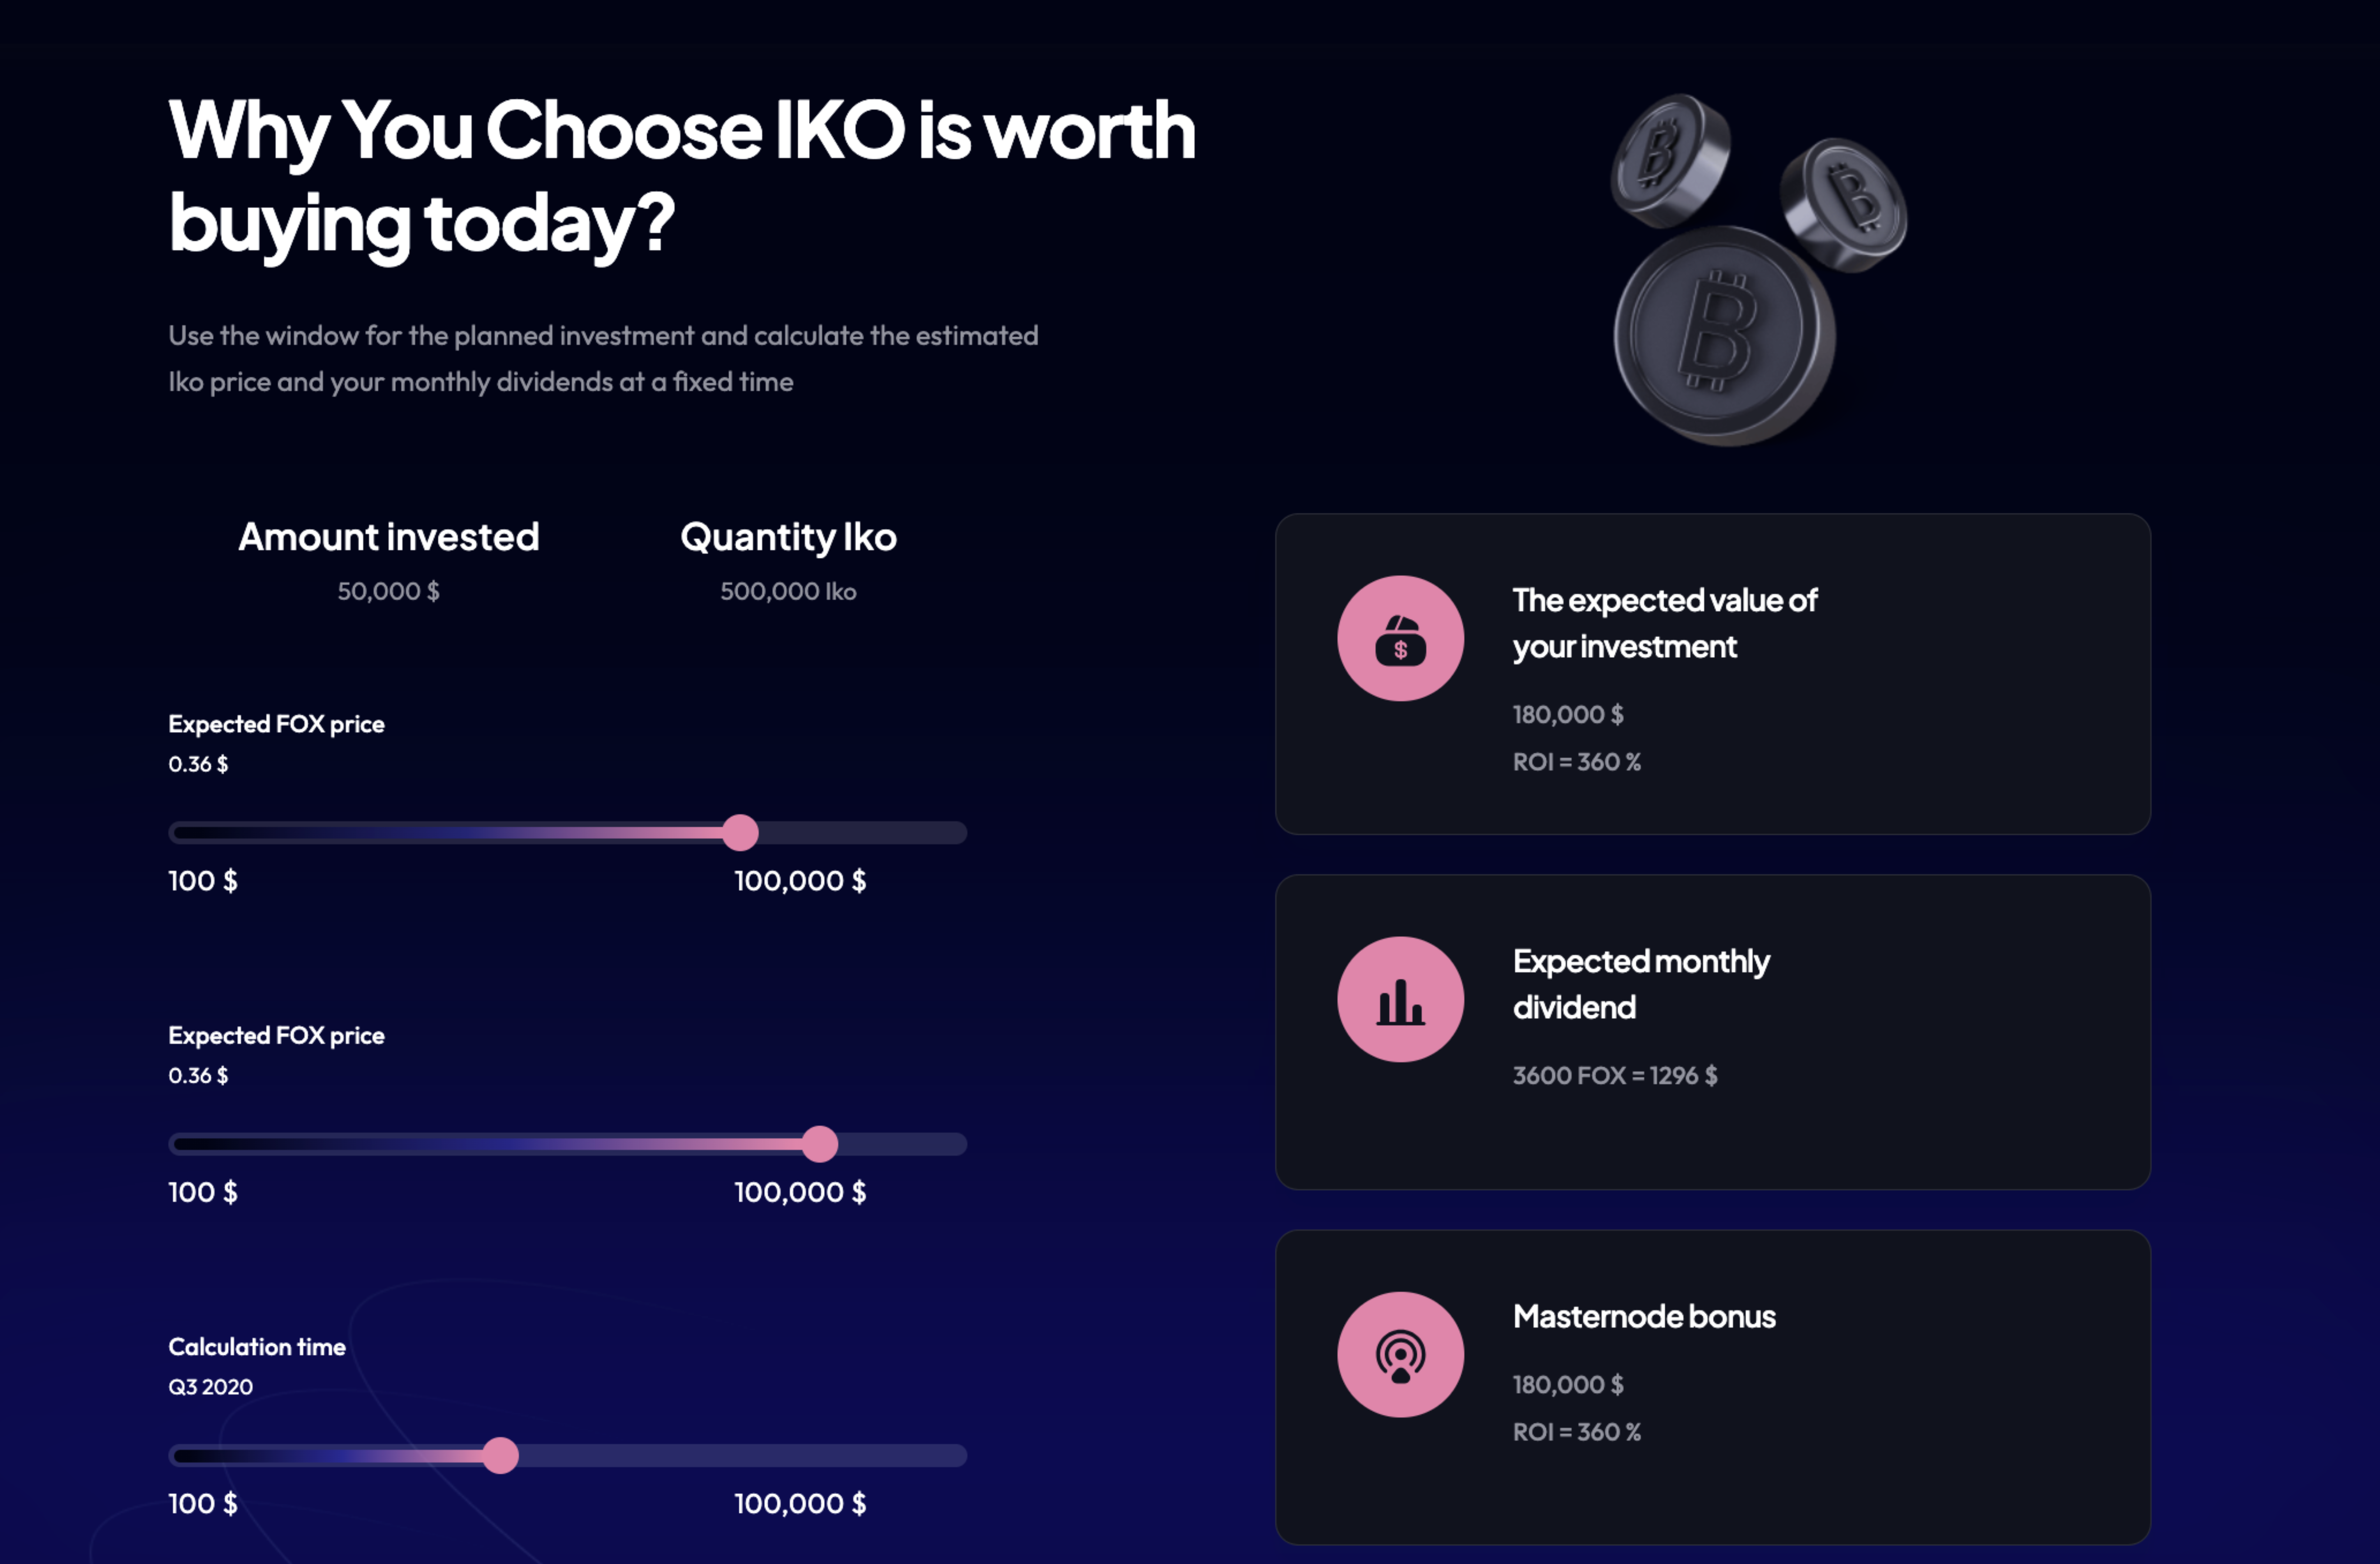
Task: Click the pink bar chart dividend icon
Action: (x=1400, y=999)
